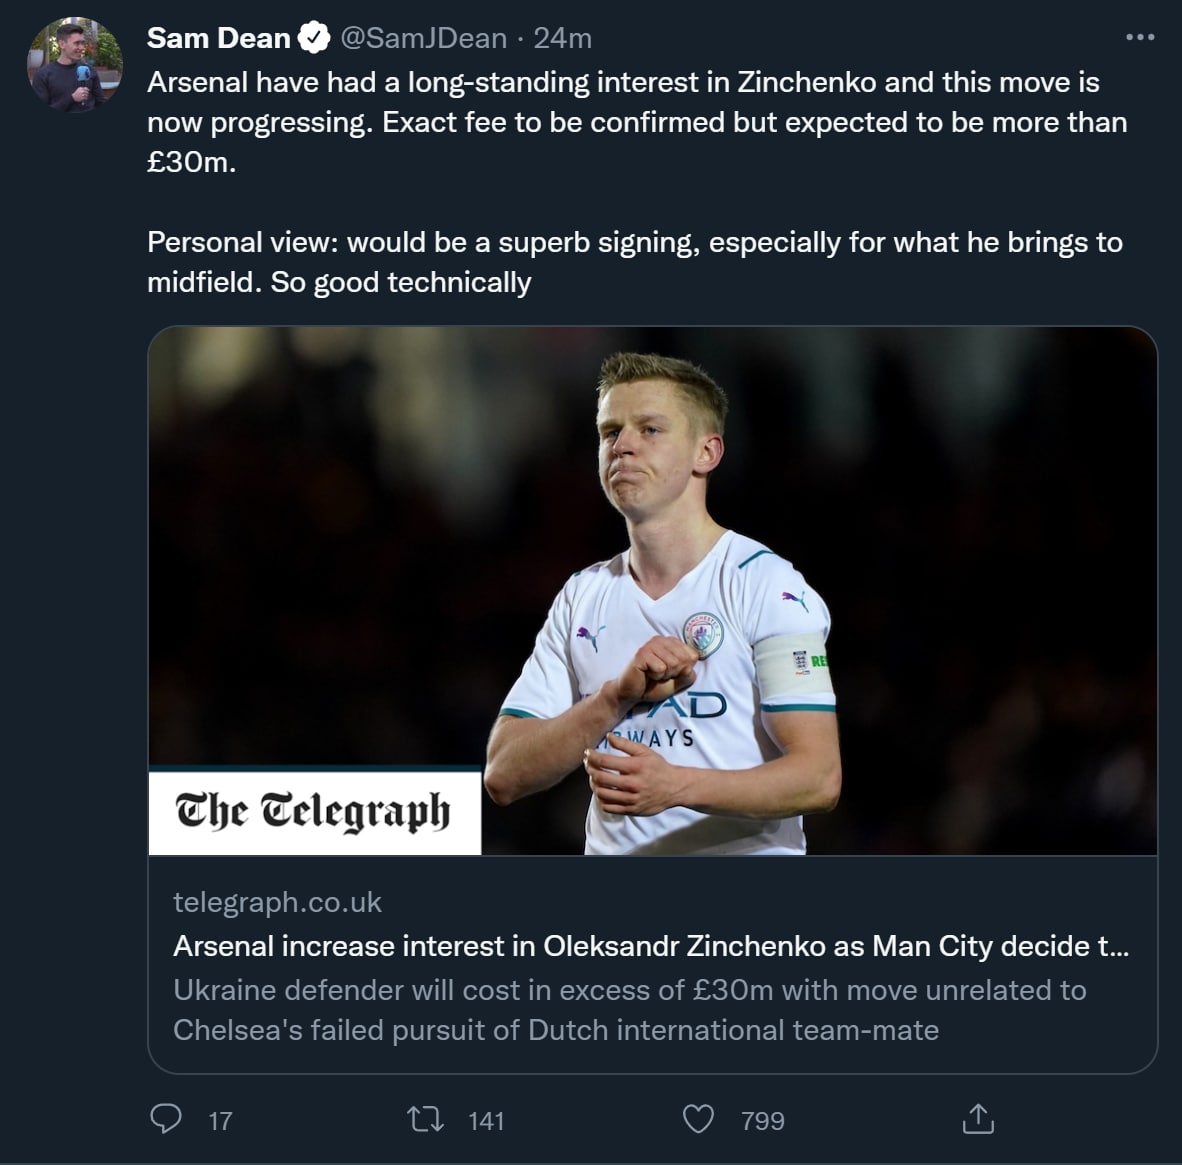Click The Telegraph logo on the card
This screenshot has width=1182, height=1165.
pos(314,811)
